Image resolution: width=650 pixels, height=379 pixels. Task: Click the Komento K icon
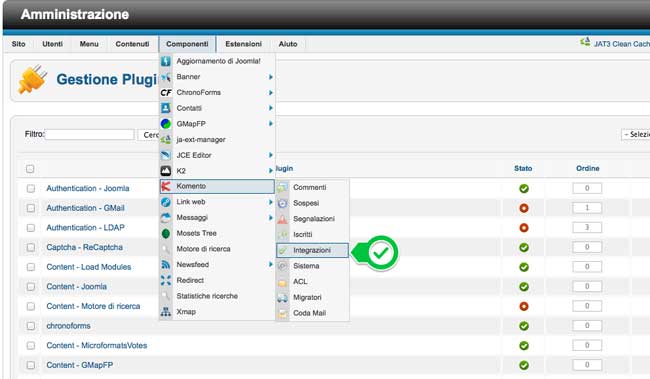coord(166,187)
